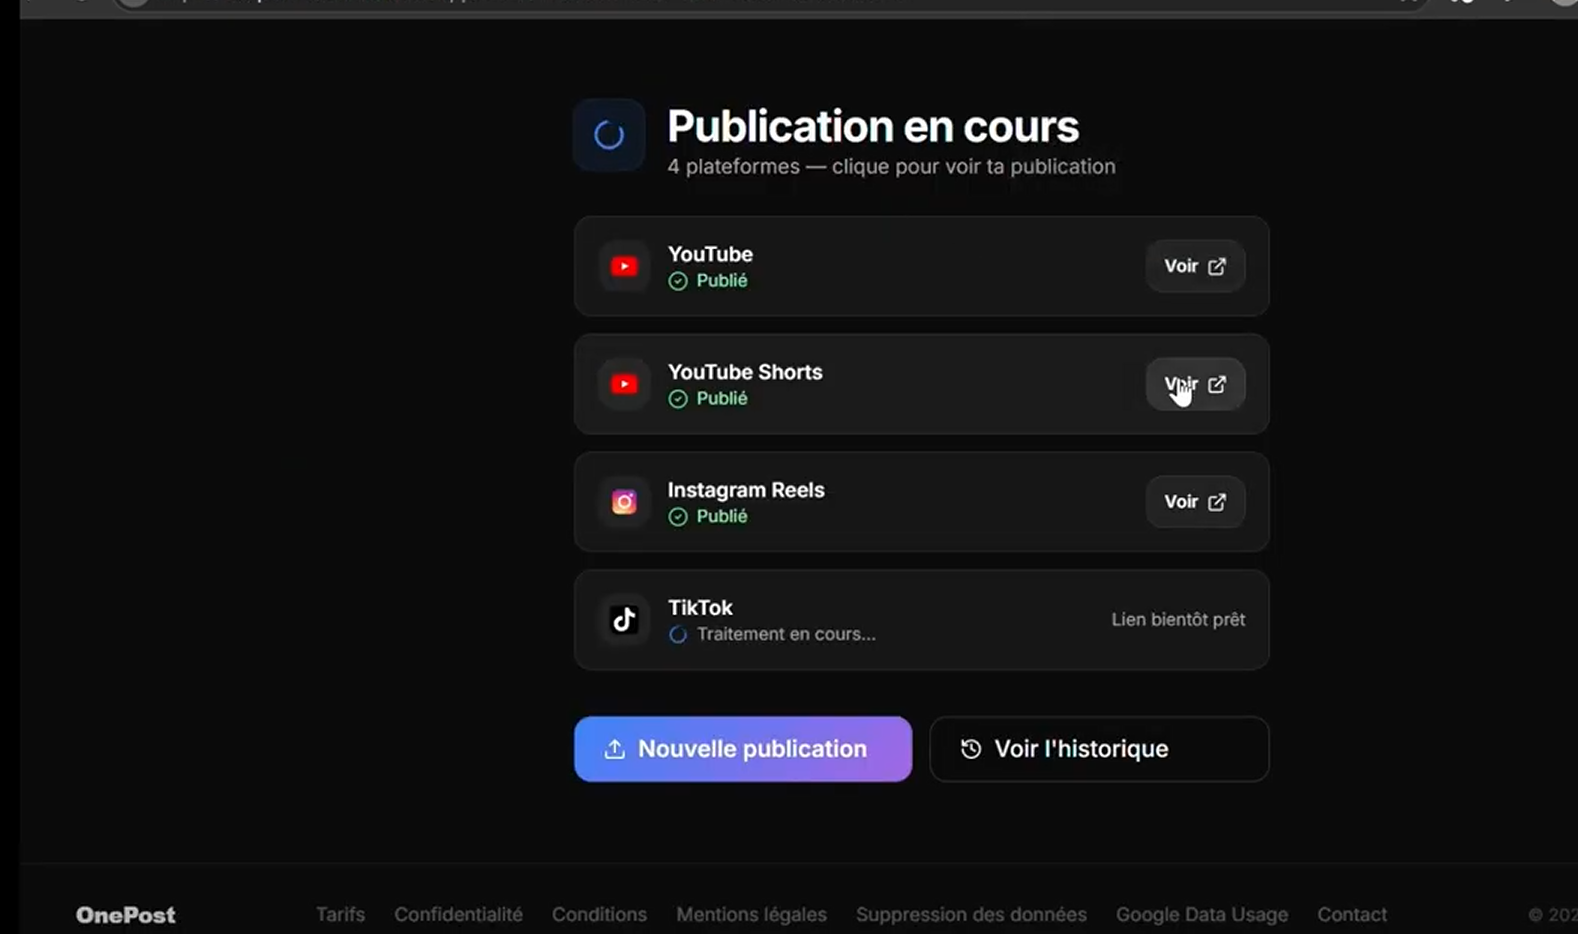
Task: Open the Mentions légales footer link
Action: [x=751, y=914]
